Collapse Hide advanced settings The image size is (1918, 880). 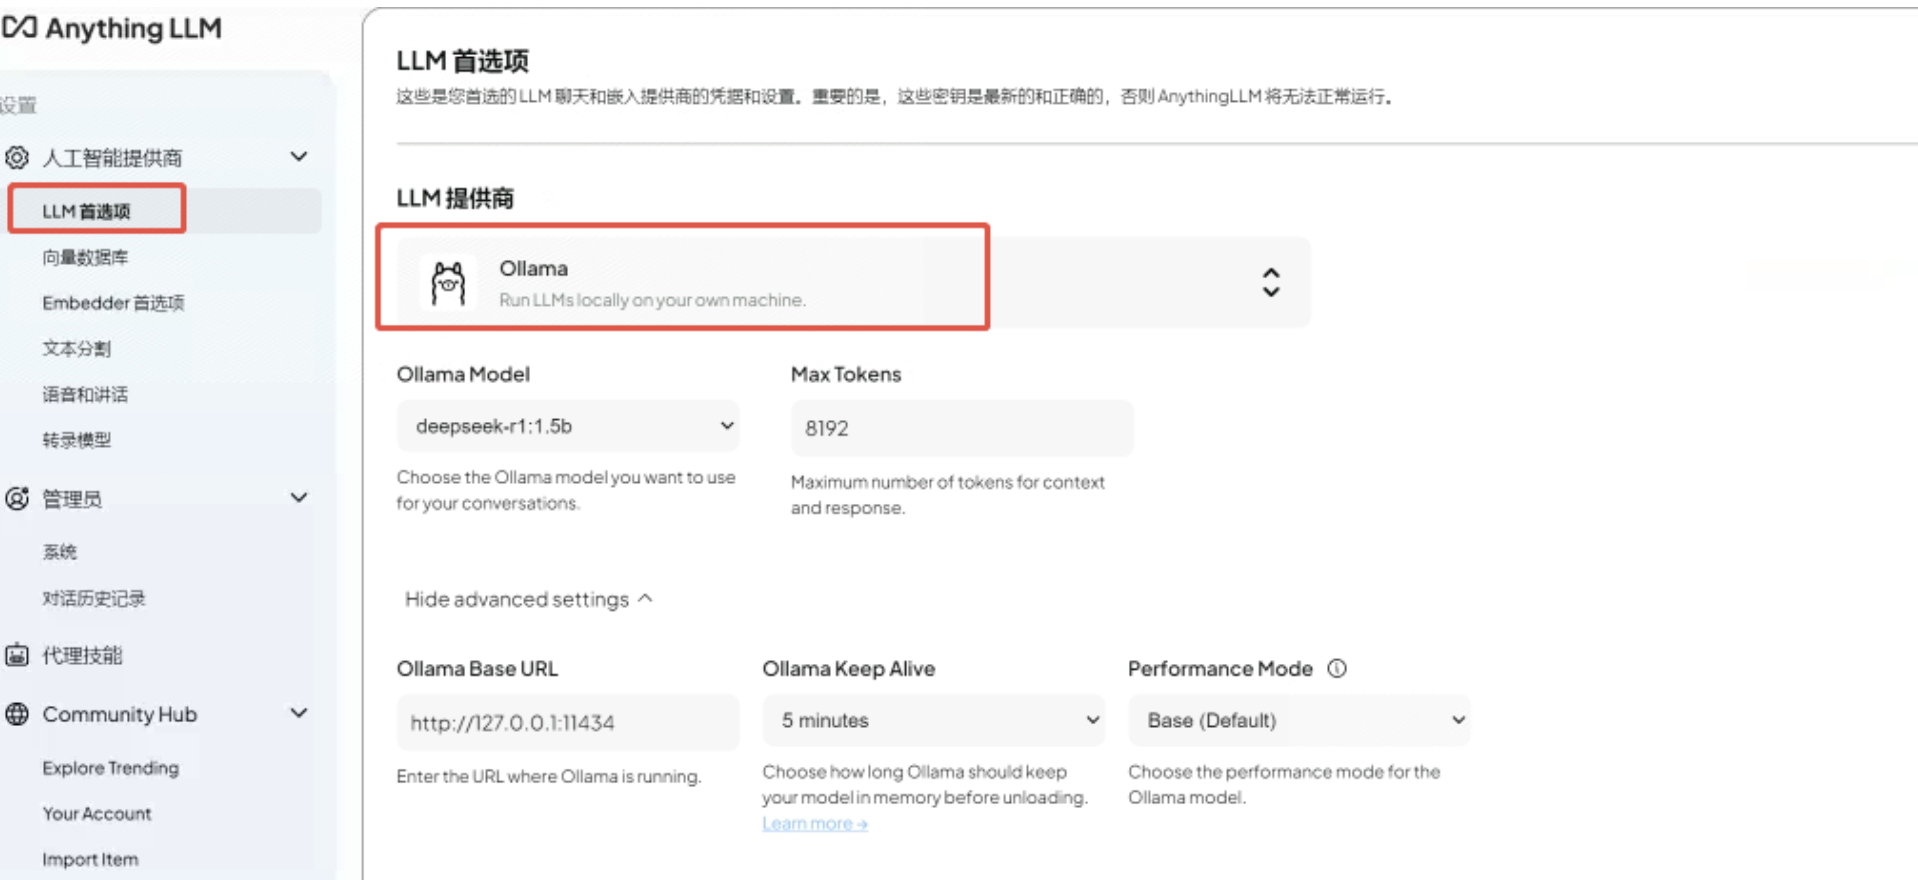(x=528, y=599)
